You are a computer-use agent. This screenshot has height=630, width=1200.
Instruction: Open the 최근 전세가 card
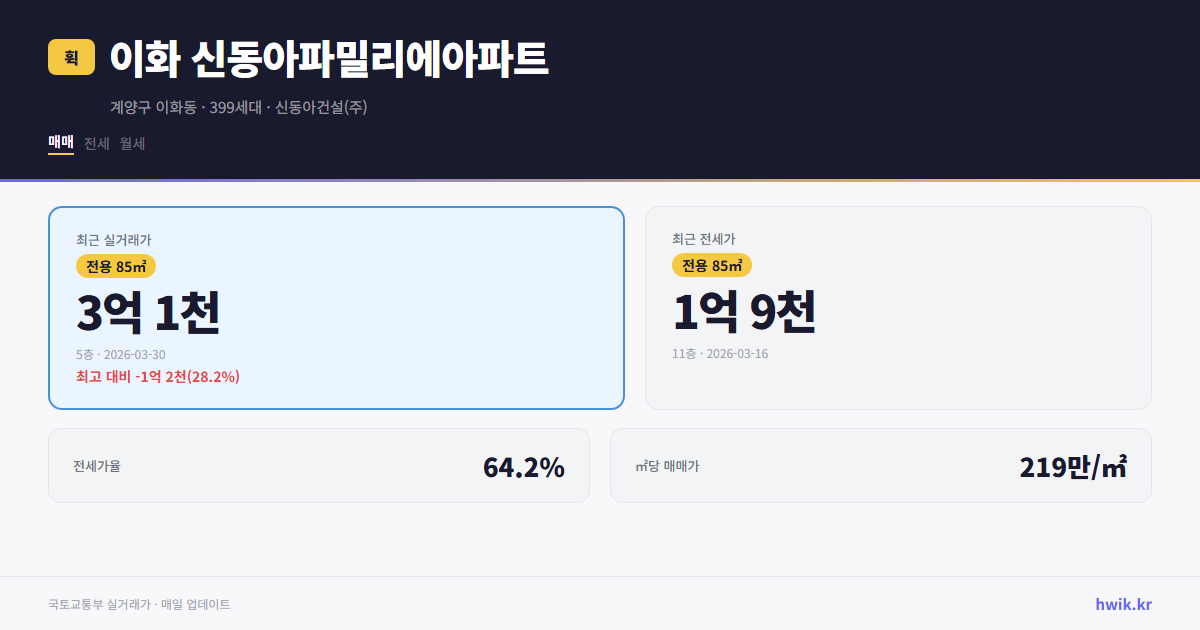[x=898, y=307]
